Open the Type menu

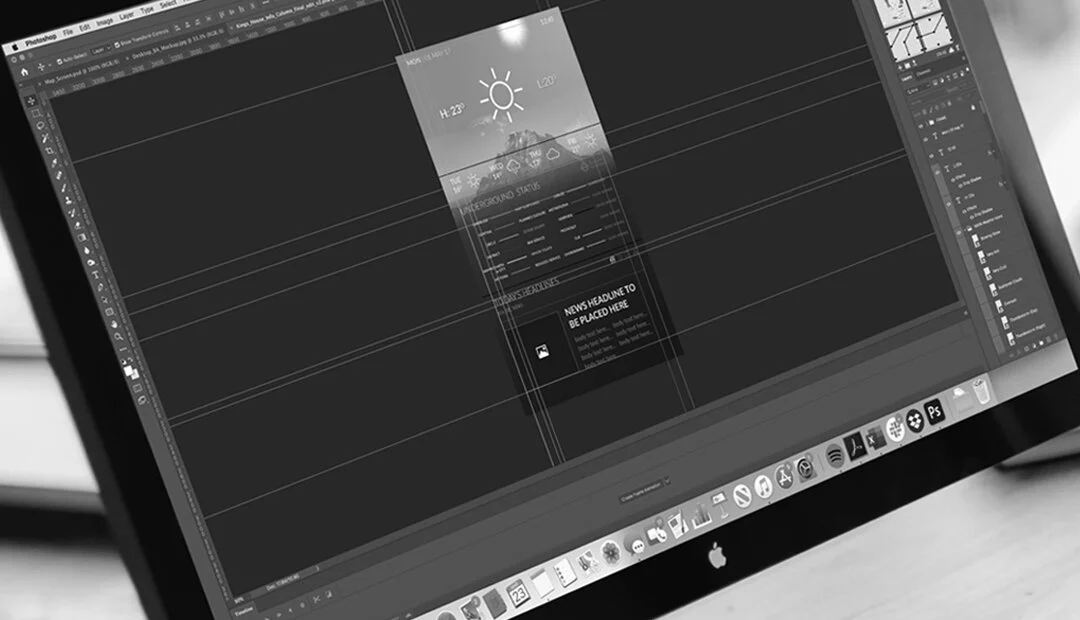(147, 10)
